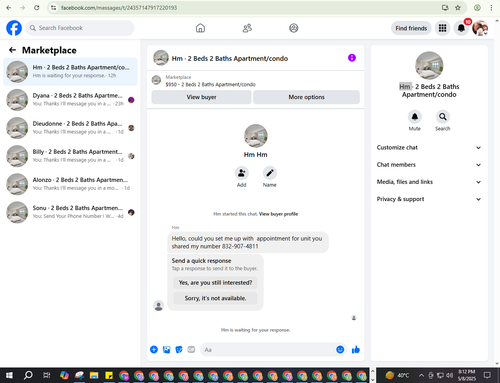Open Dieudonne conversation
Viewport: 500px width, 383px height.
point(70,128)
